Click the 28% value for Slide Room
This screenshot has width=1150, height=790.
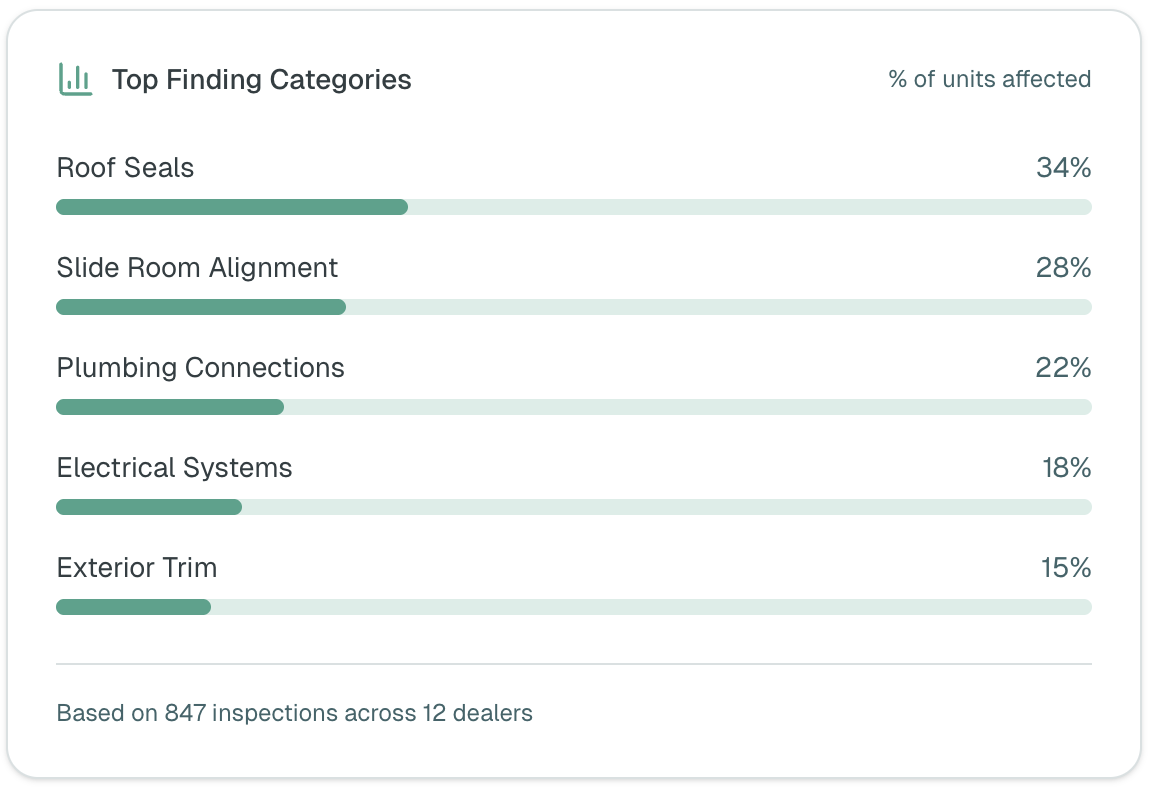point(1063,267)
